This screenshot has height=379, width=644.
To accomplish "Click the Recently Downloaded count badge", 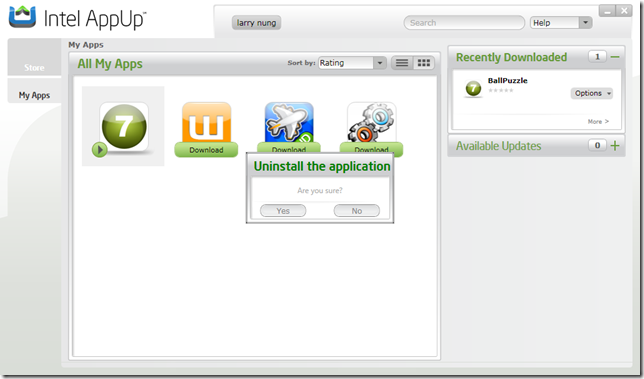I will point(597,57).
